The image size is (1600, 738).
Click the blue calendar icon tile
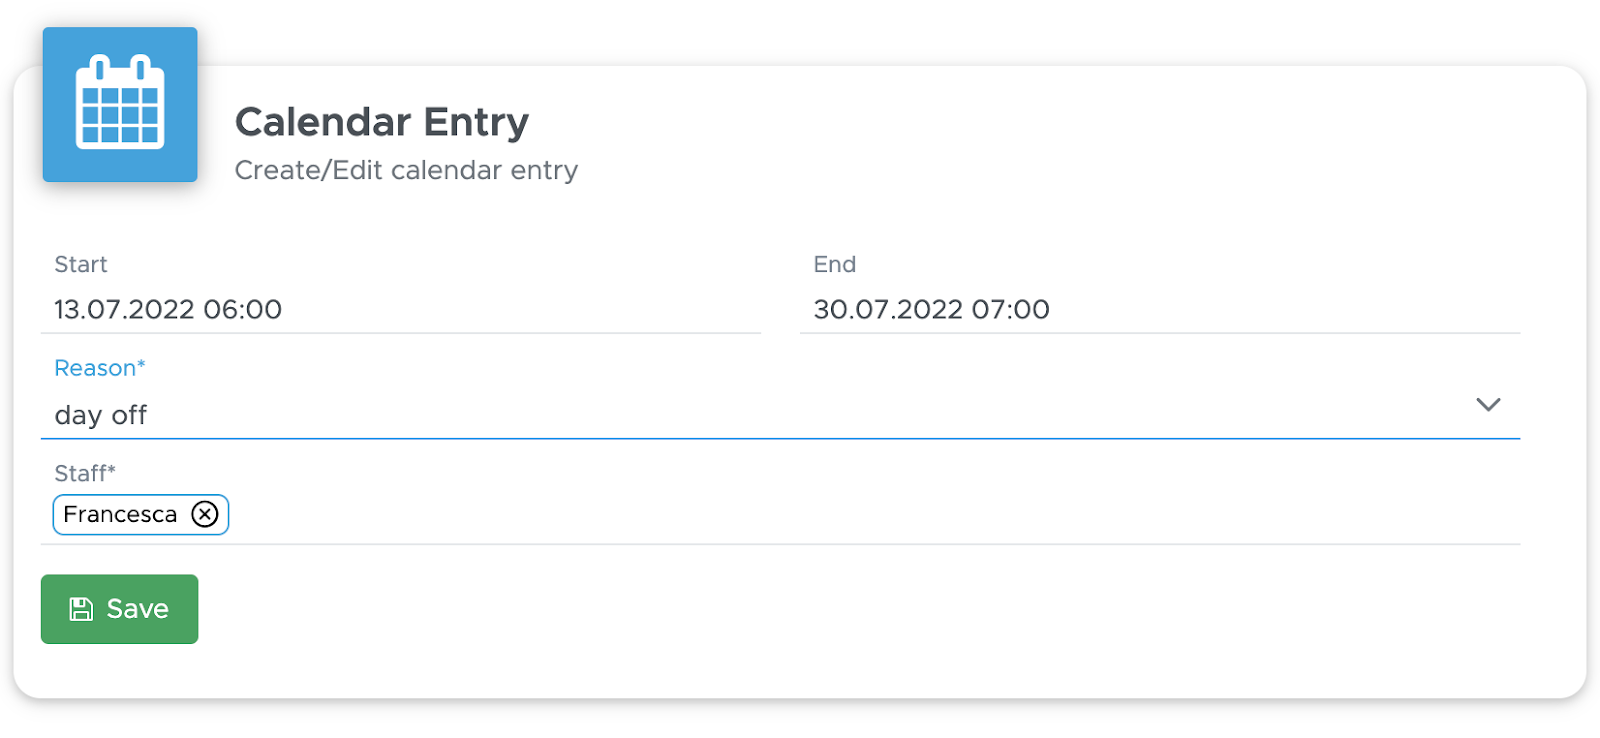click(x=120, y=104)
